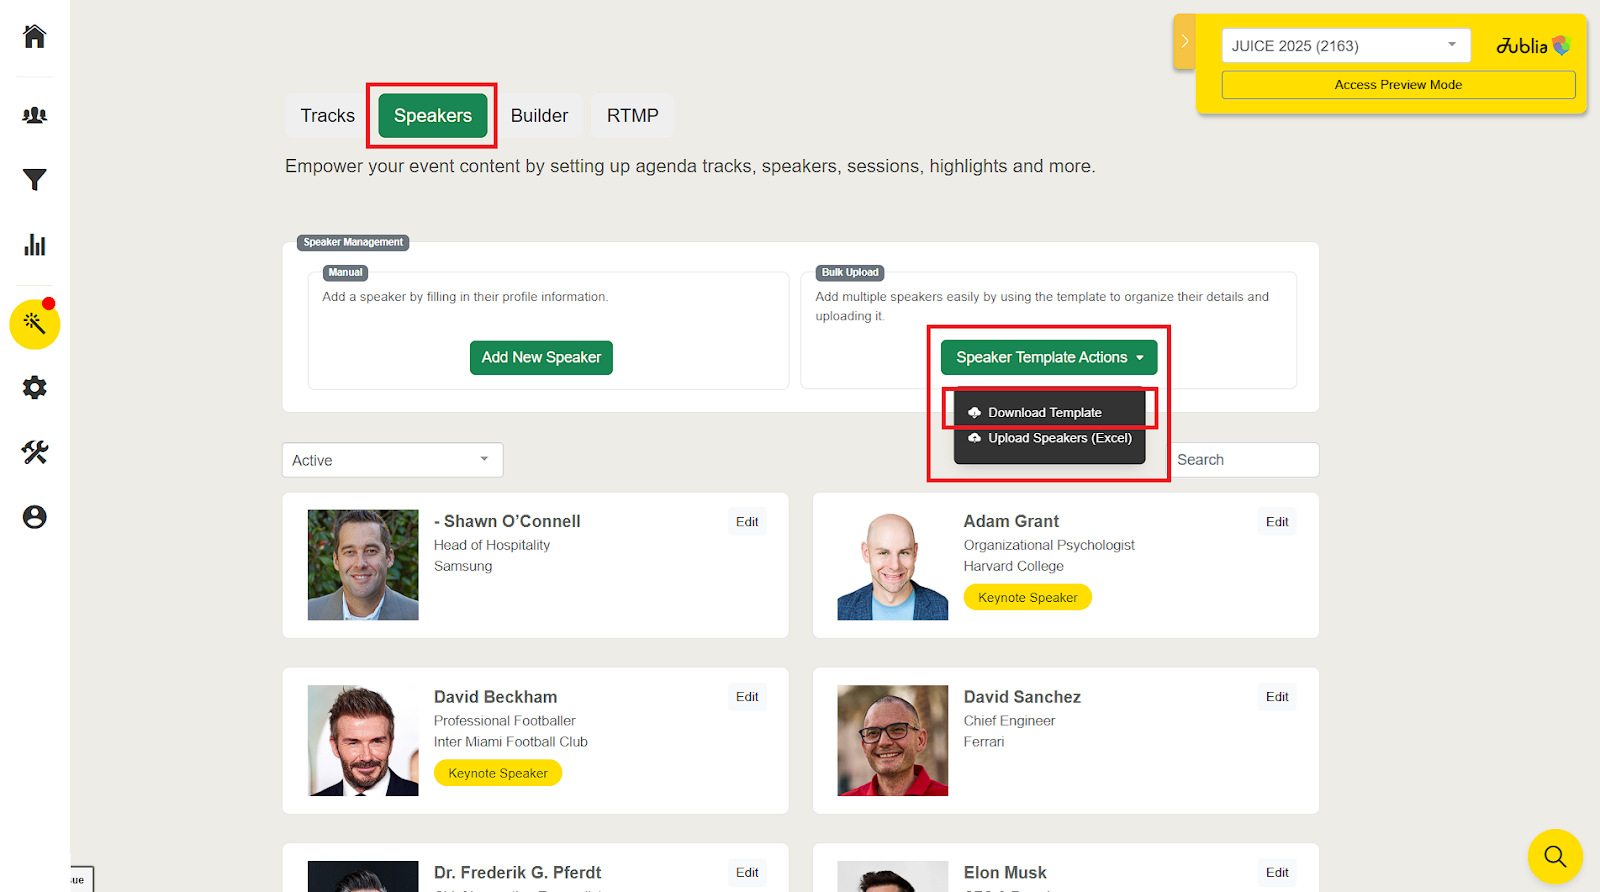Go to the home icon in sidebar
The height and width of the screenshot is (892, 1600).
[x=35, y=37]
